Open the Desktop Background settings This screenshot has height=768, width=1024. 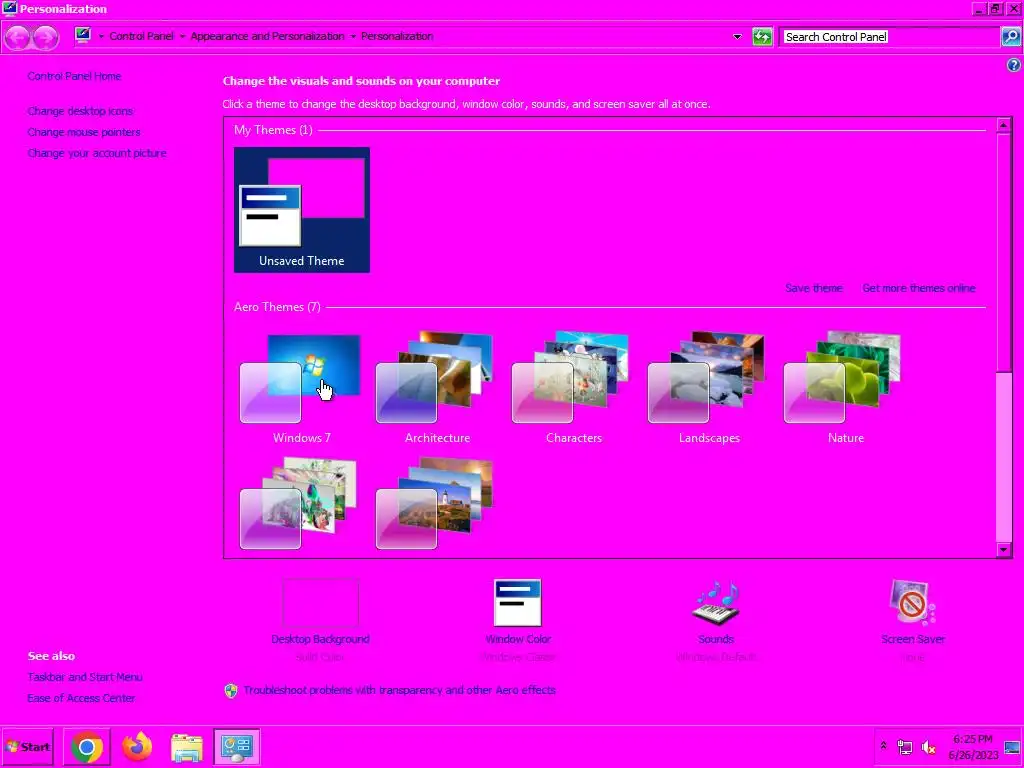[x=320, y=602]
